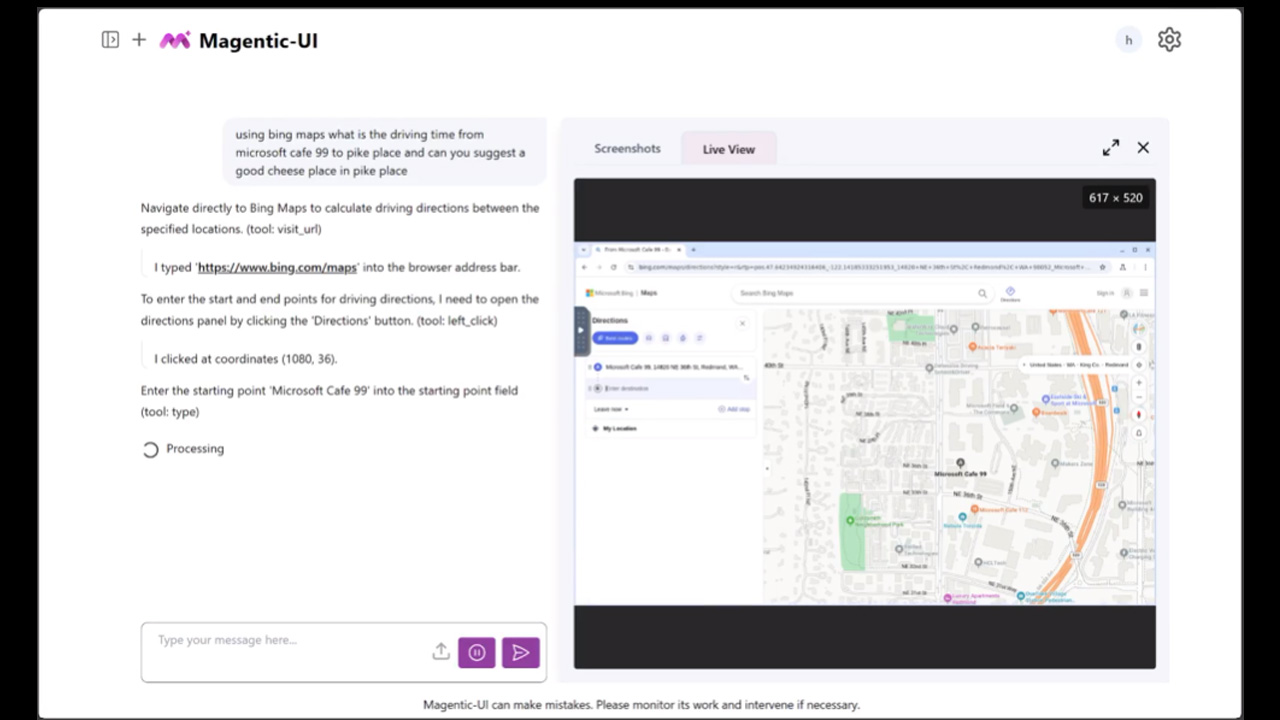
Task: Send the message with arrow button
Action: [x=521, y=653]
